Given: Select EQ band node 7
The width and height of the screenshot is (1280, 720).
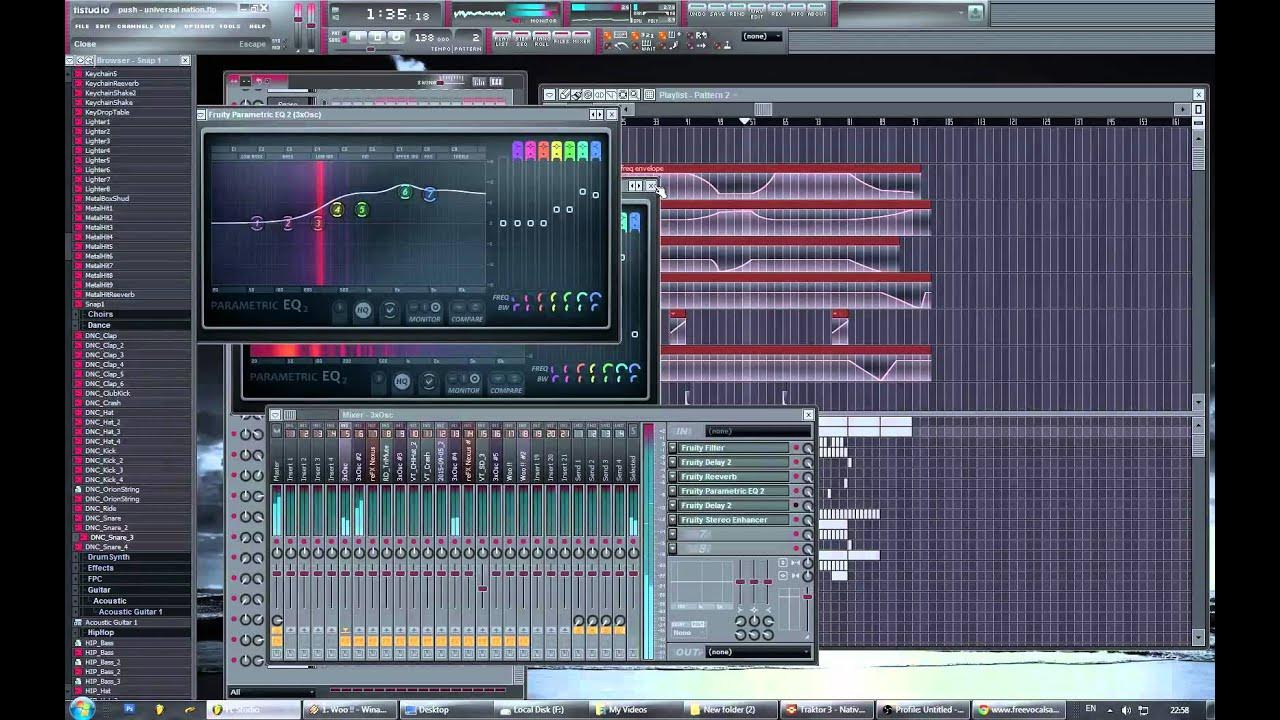Looking at the screenshot, I should tap(430, 194).
